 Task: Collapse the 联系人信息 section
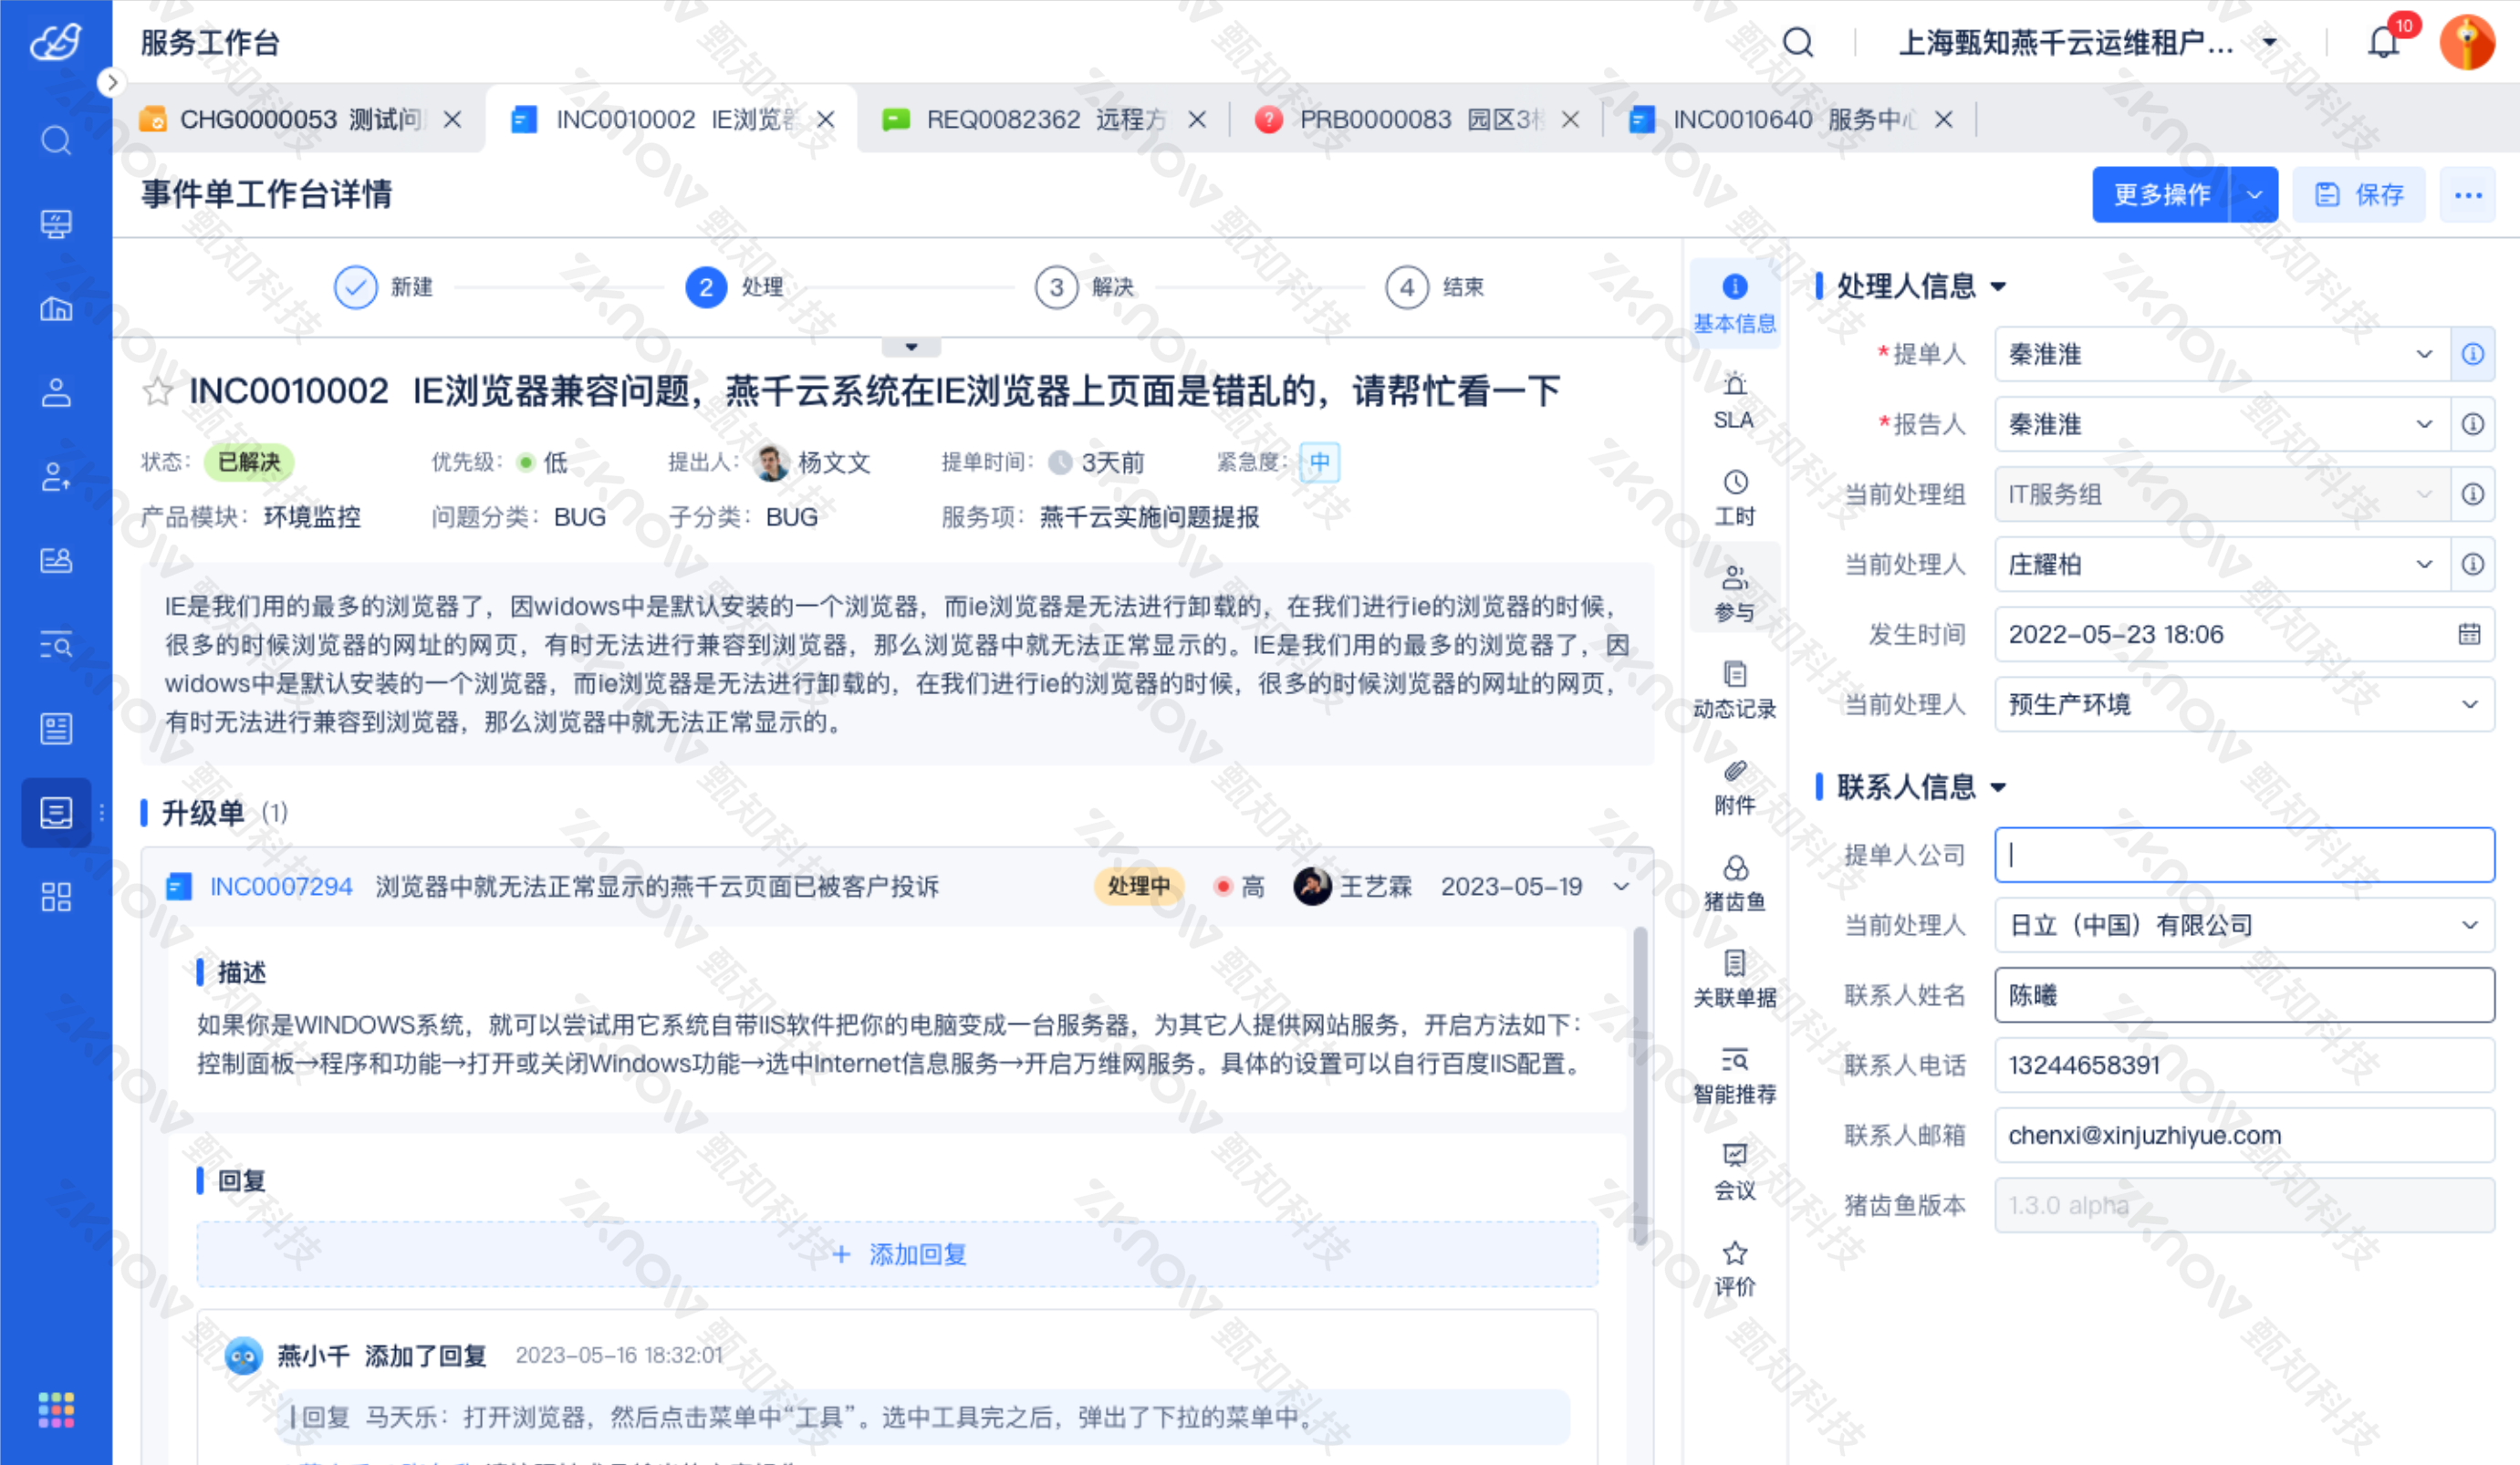point(1998,787)
